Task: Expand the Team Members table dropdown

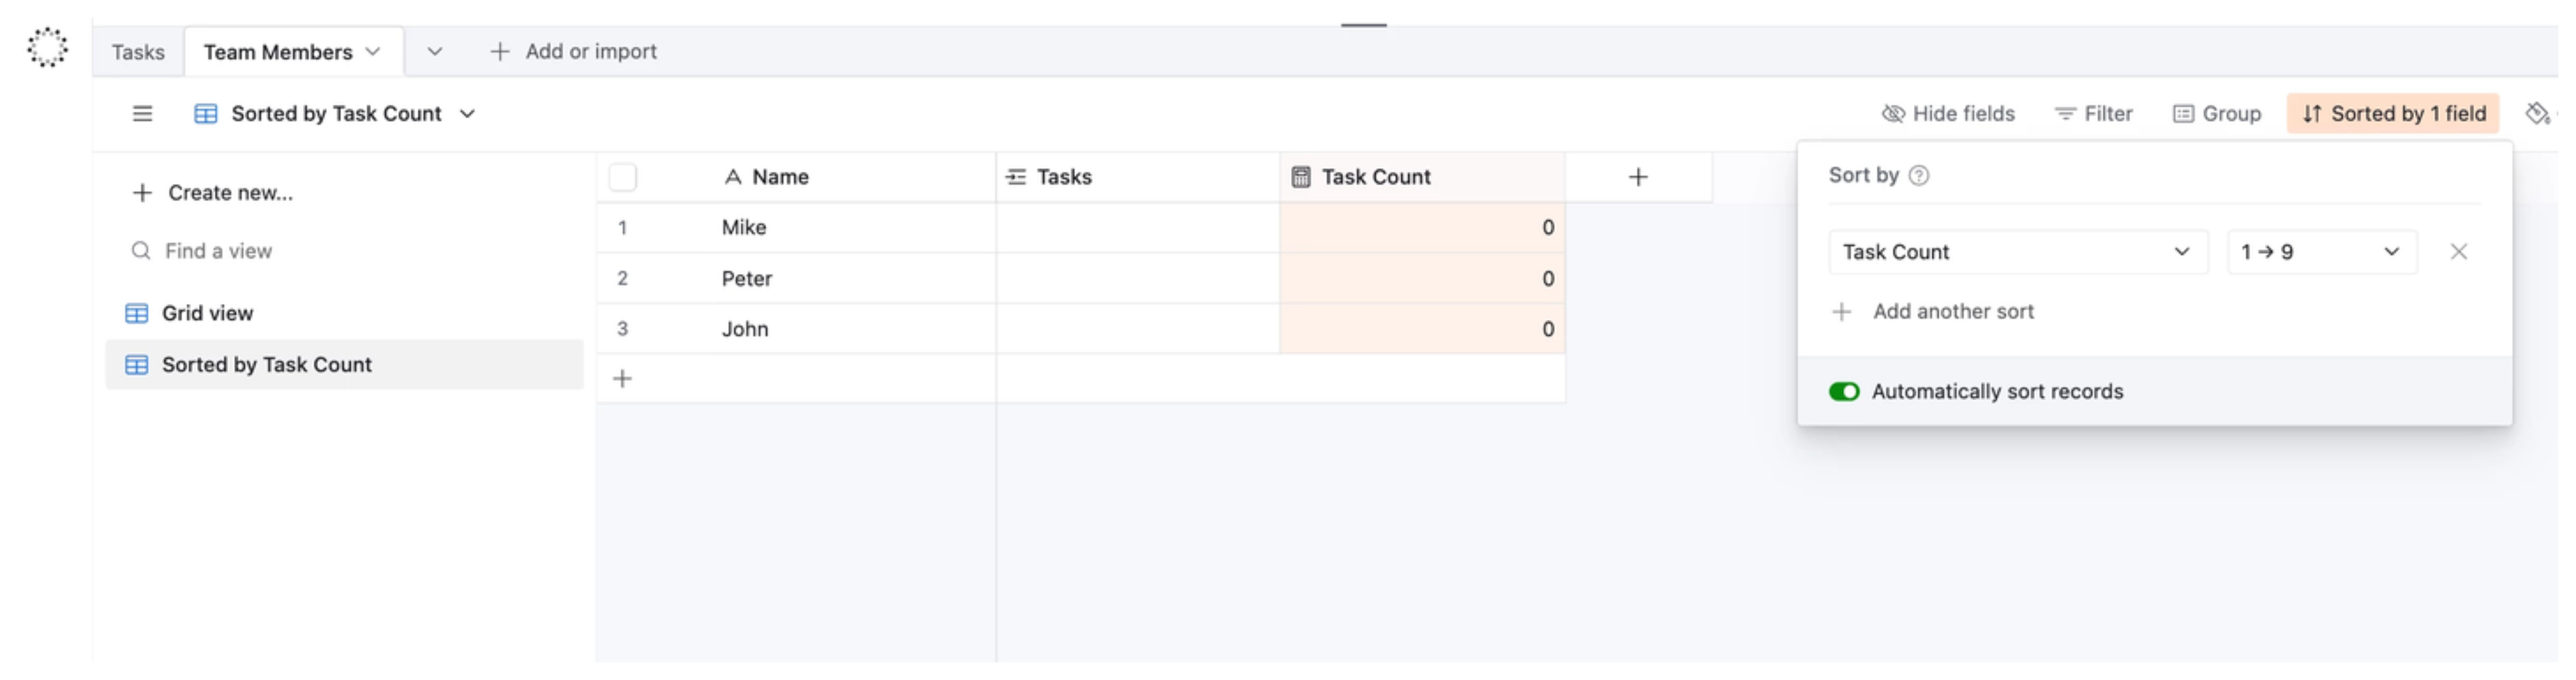Action: click(373, 51)
